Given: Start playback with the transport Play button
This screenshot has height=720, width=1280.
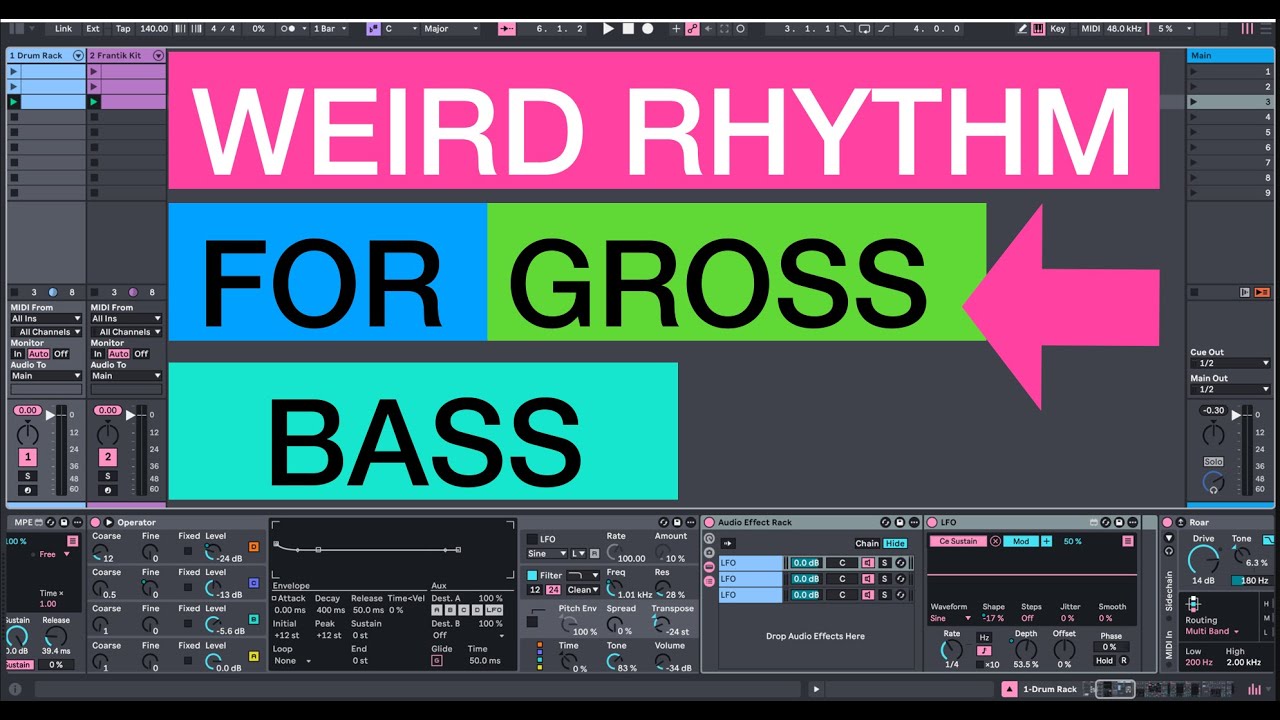Looking at the screenshot, I should (x=608, y=29).
